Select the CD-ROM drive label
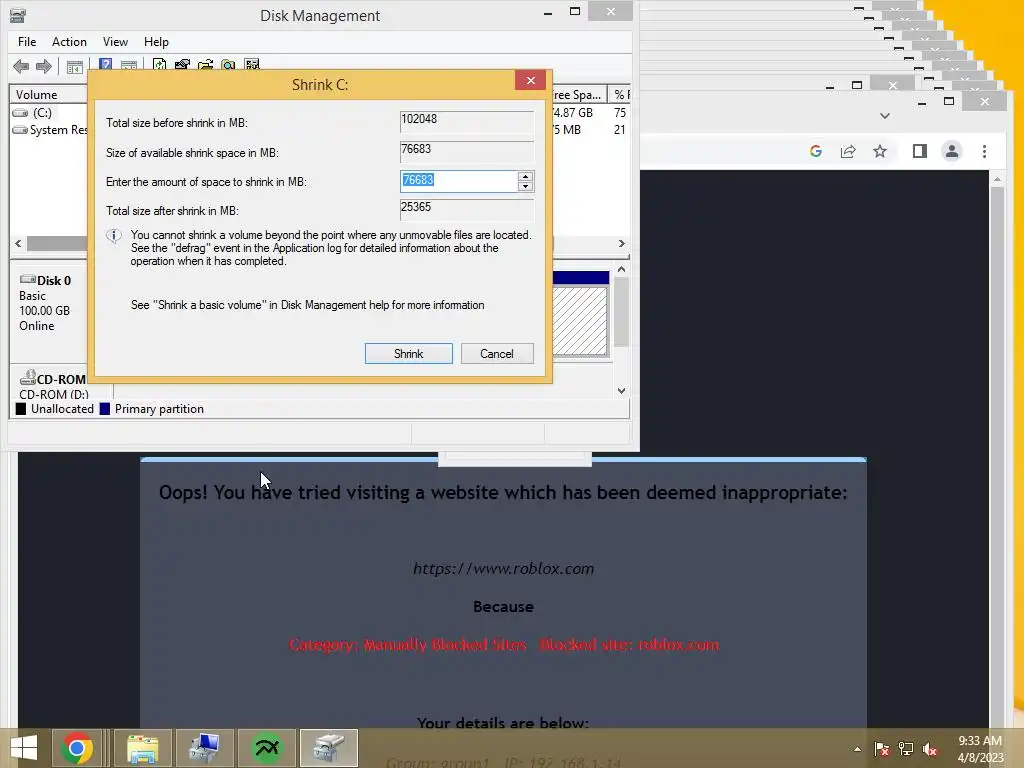Viewport: 1024px width, 768px height. (x=53, y=385)
